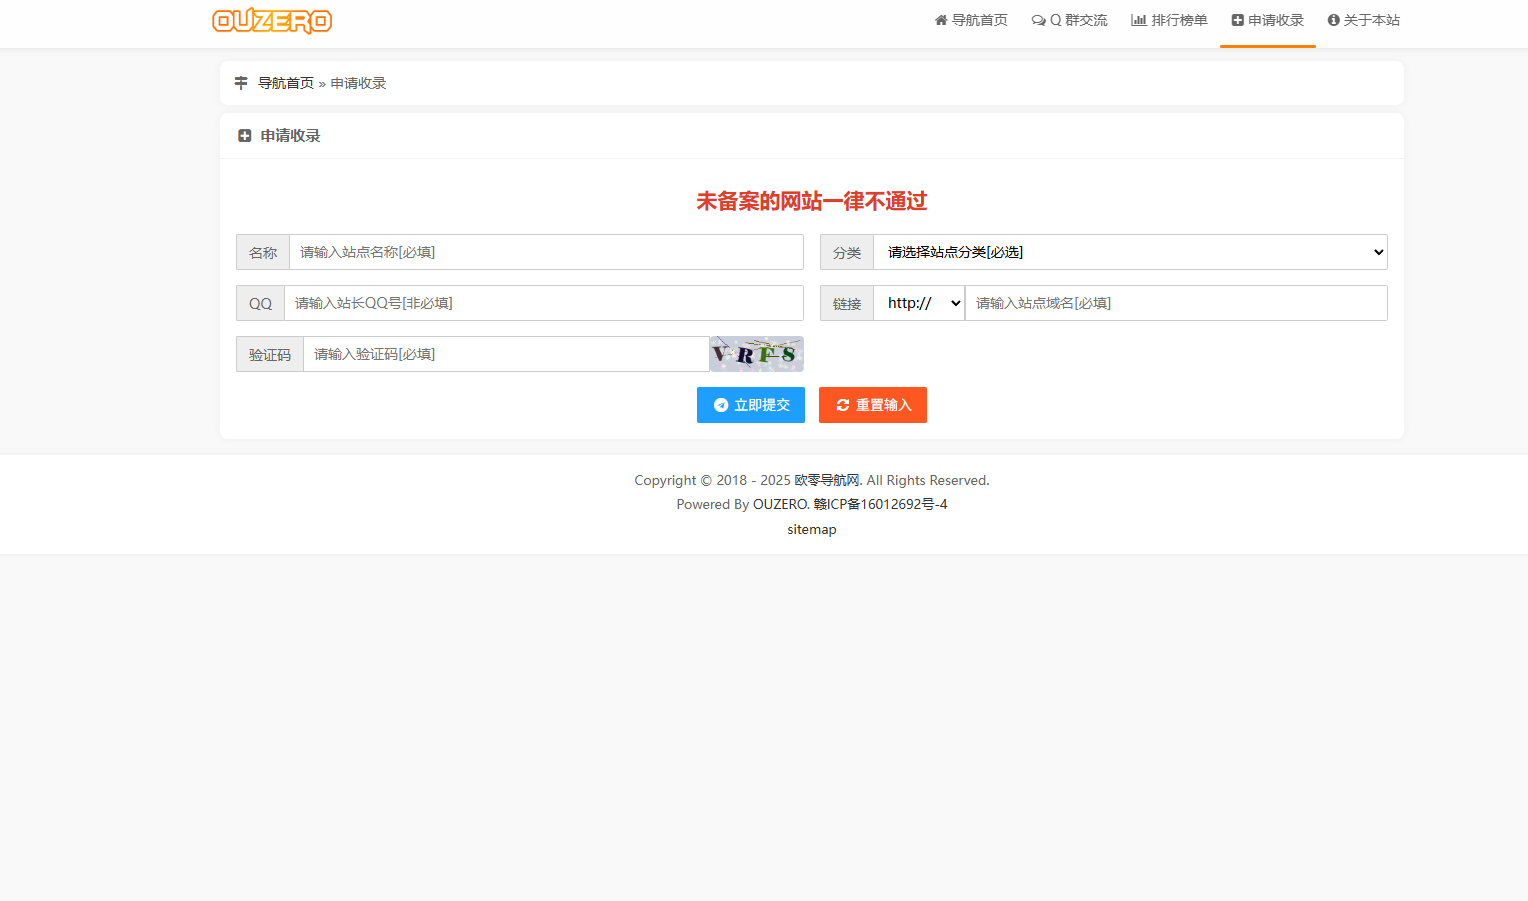The image size is (1528, 901).
Task: Click into the 验证码 captcha input field
Action: coord(506,354)
